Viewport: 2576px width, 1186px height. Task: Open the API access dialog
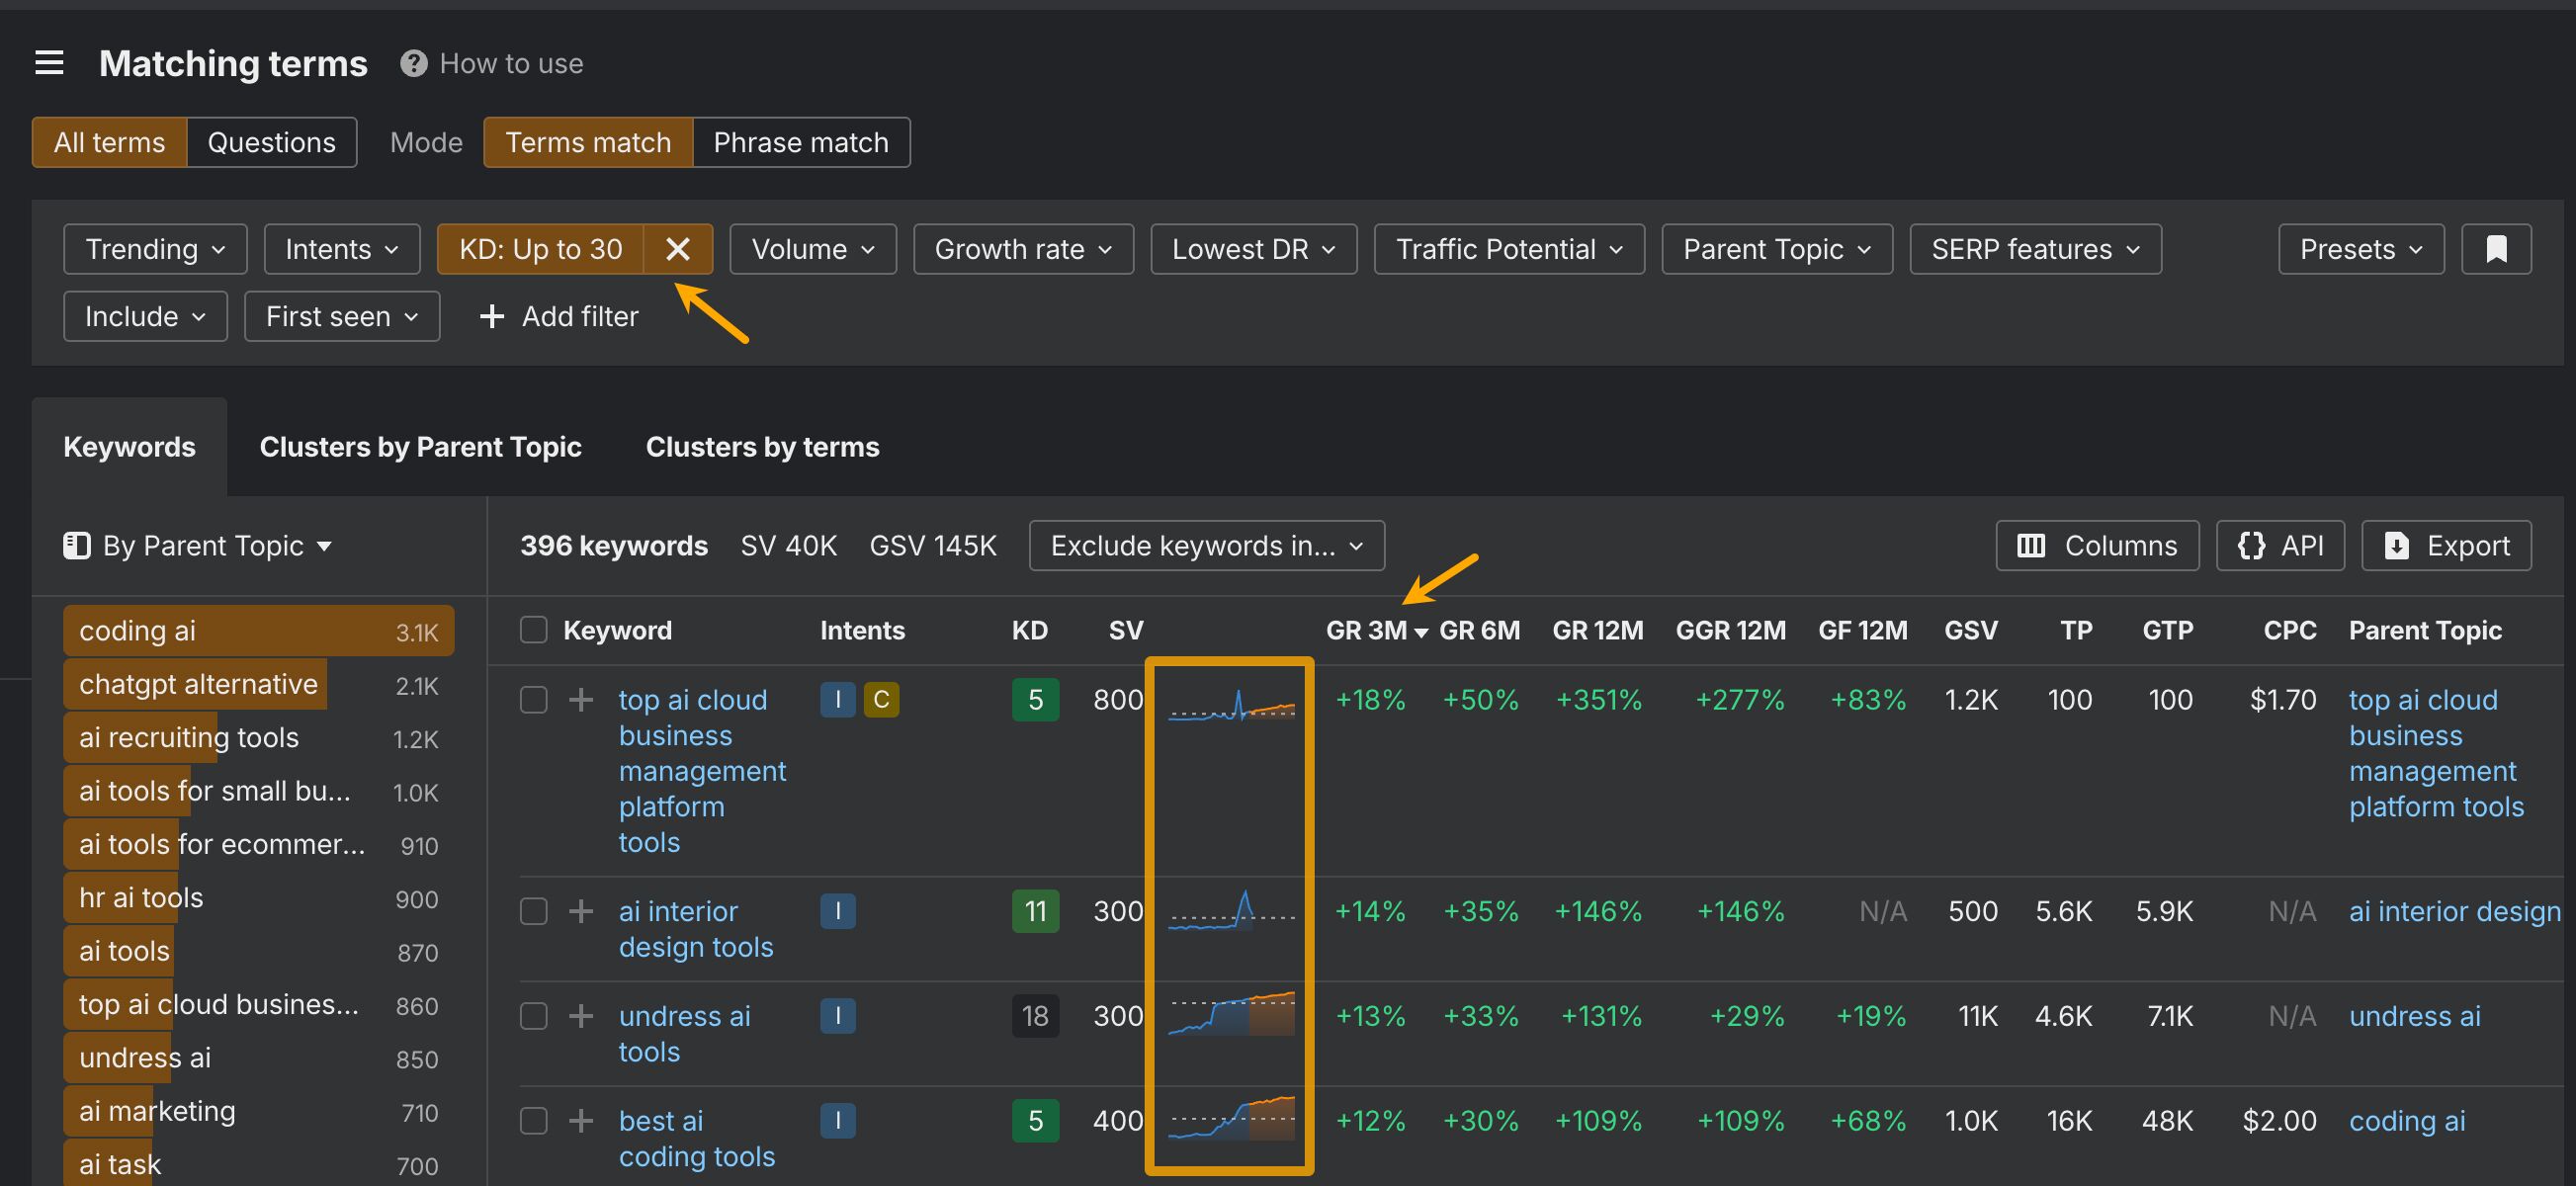tap(2280, 545)
